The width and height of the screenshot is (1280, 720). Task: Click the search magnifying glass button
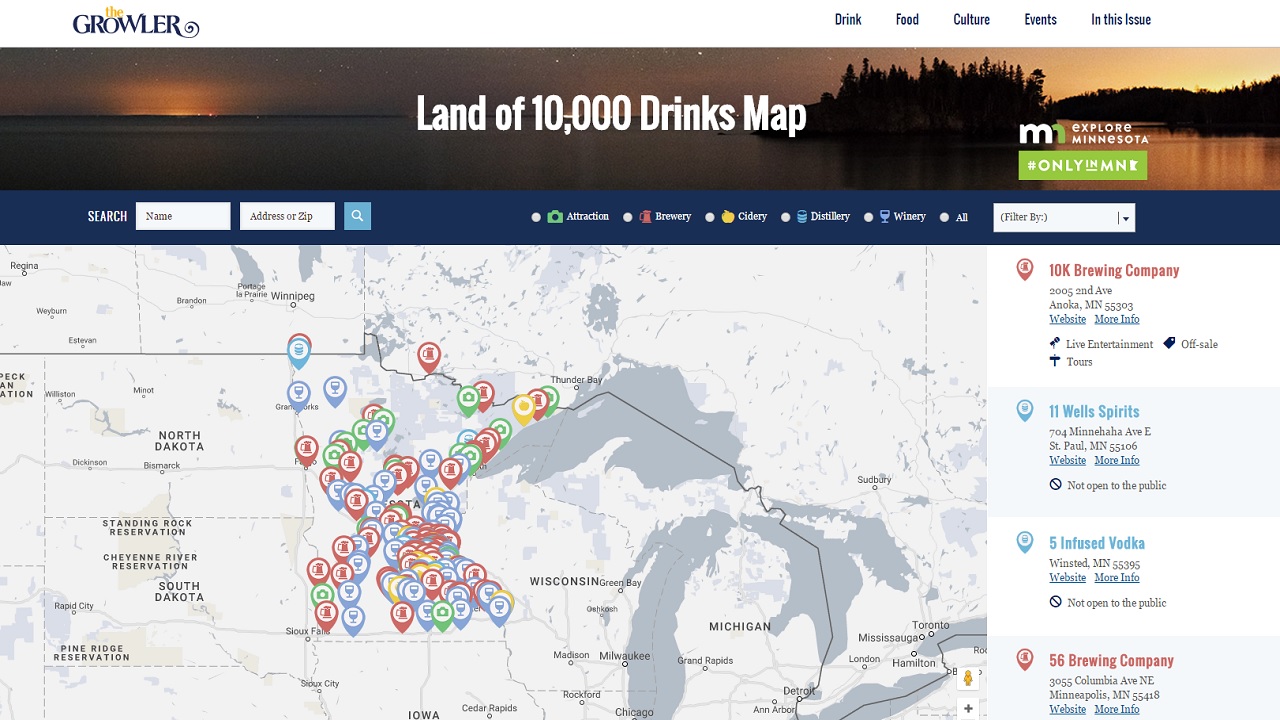(357, 216)
